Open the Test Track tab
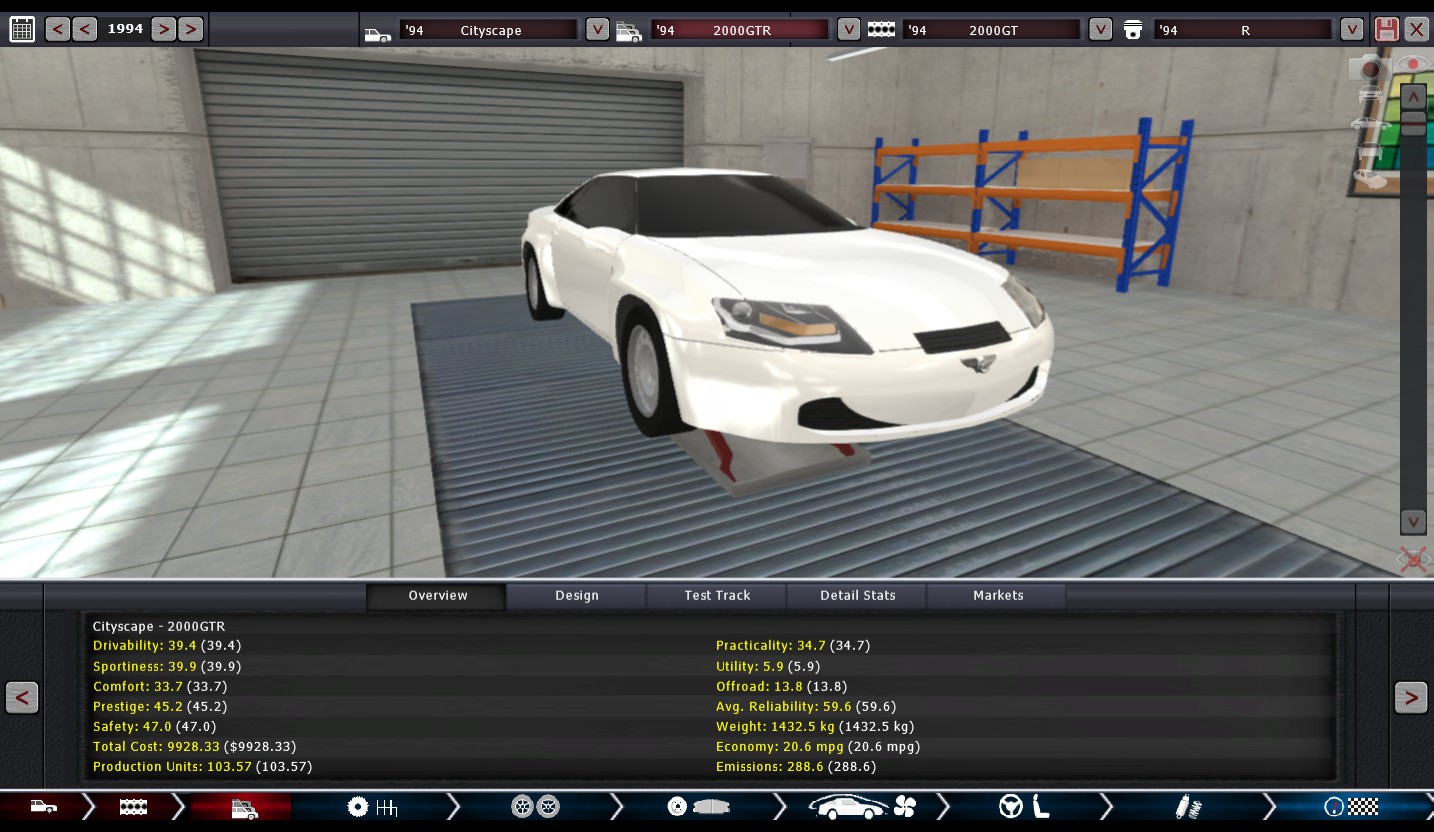1434x832 pixels. [x=717, y=596]
